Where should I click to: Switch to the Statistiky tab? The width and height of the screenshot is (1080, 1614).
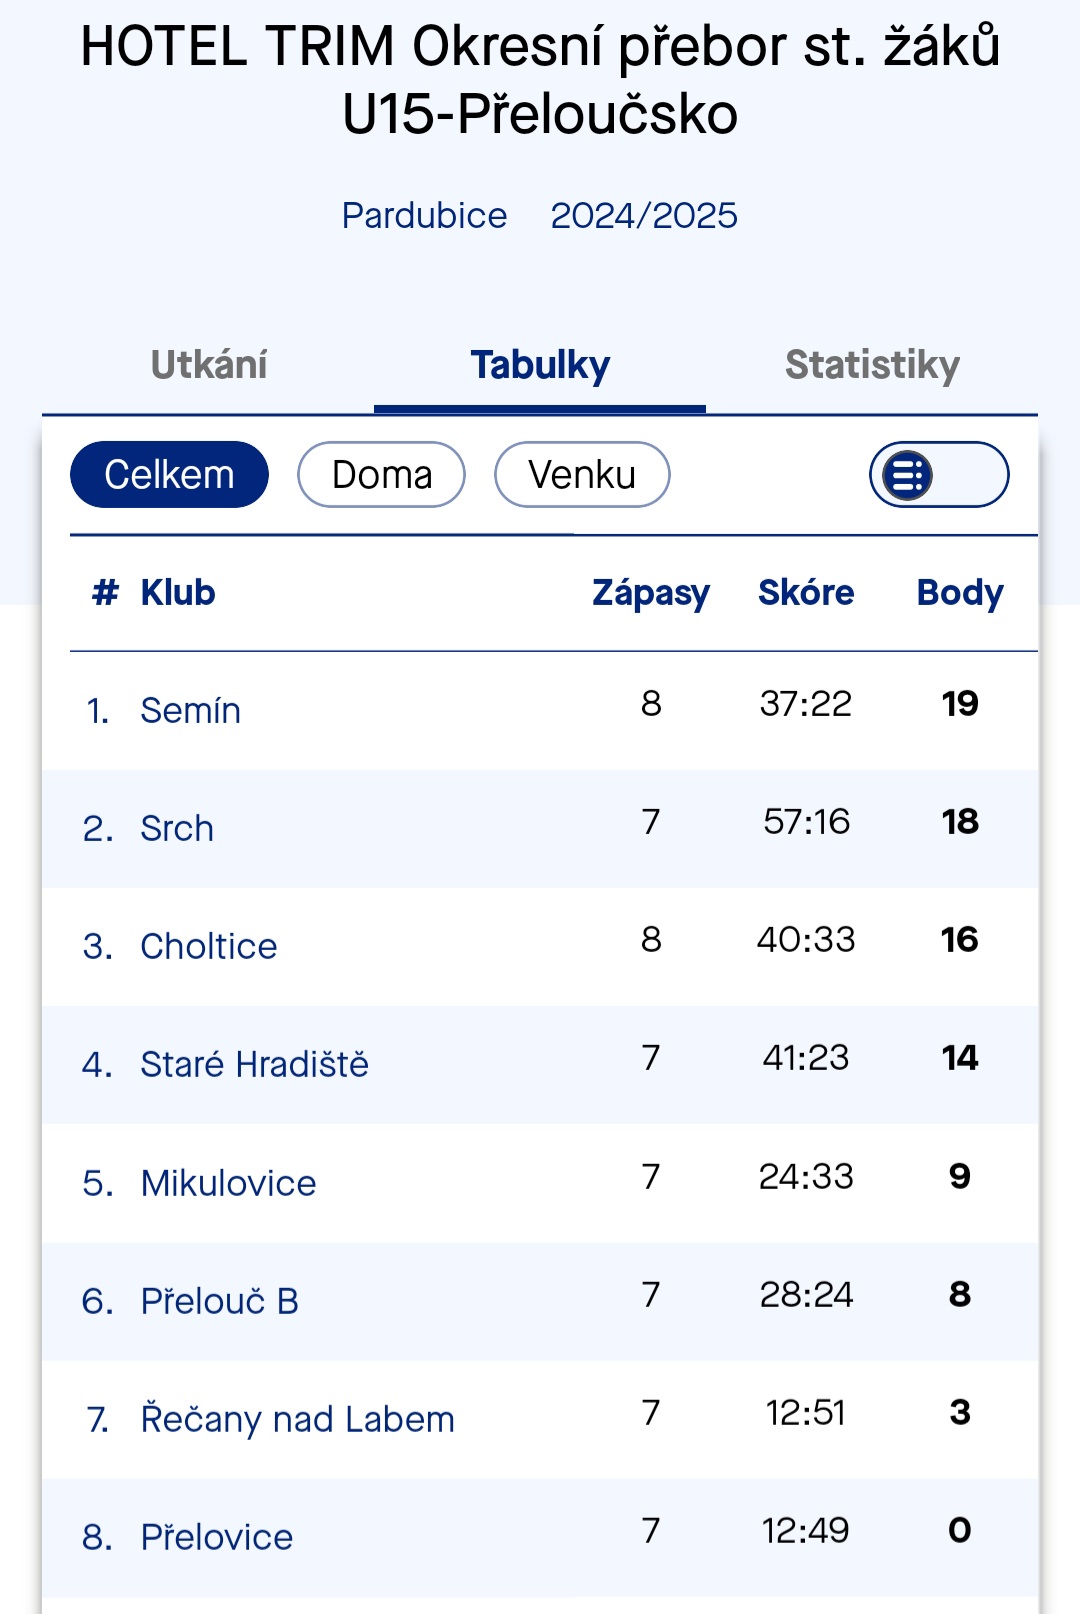[x=872, y=365]
